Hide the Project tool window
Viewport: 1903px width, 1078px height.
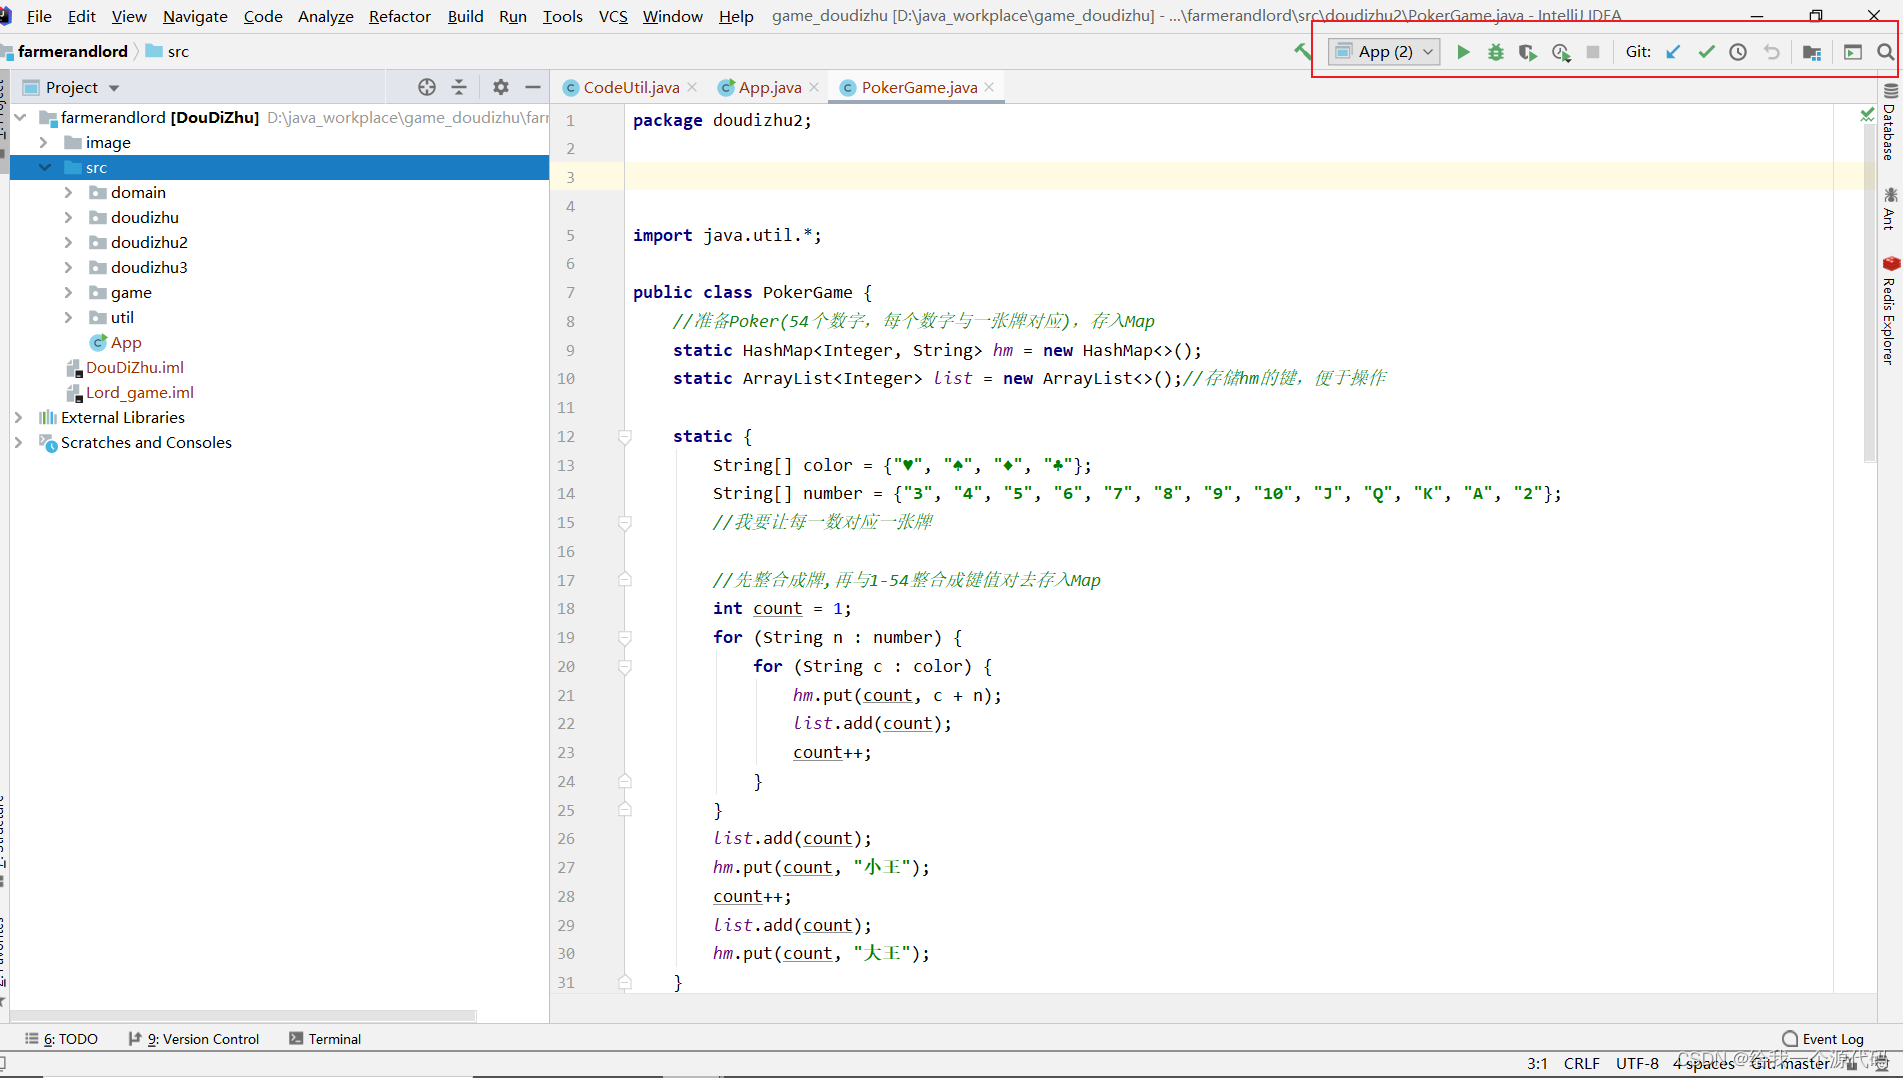[533, 87]
